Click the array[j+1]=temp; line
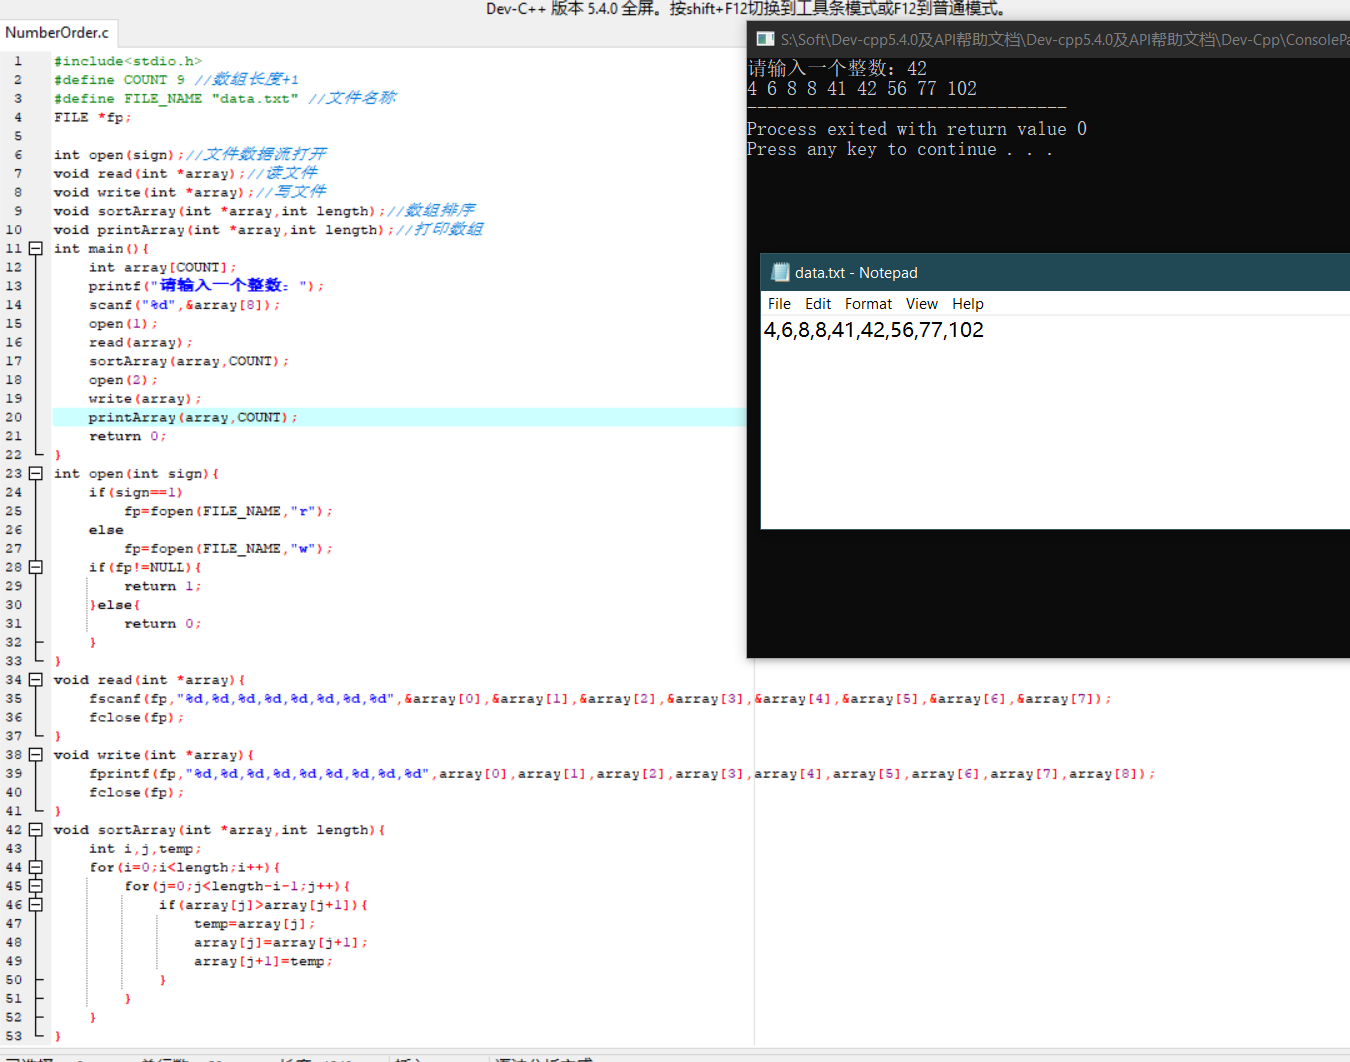1350x1062 pixels. (x=263, y=961)
